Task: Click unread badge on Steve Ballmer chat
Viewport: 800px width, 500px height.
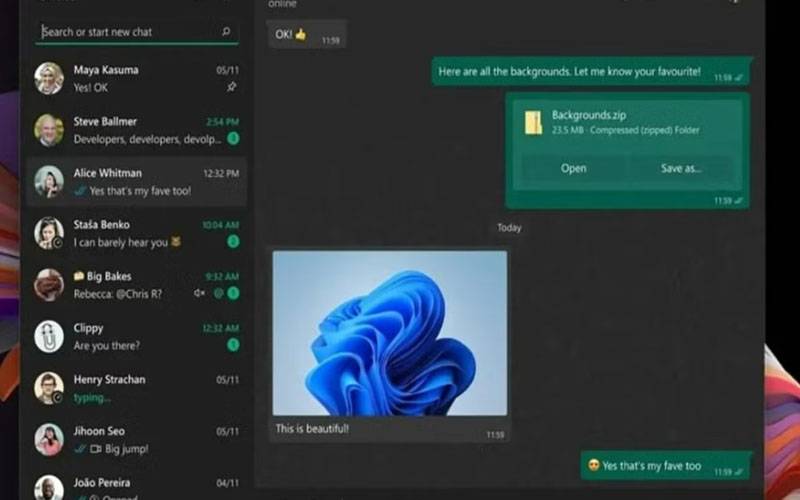Action: click(x=233, y=138)
